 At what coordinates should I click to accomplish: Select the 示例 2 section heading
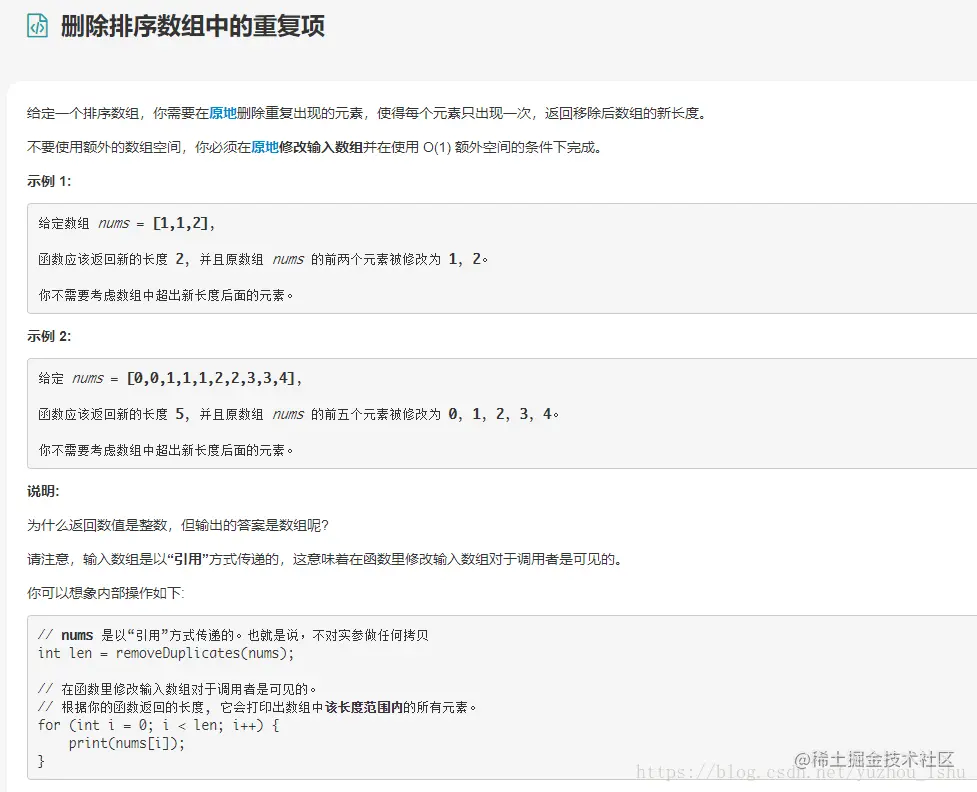click(x=42, y=337)
